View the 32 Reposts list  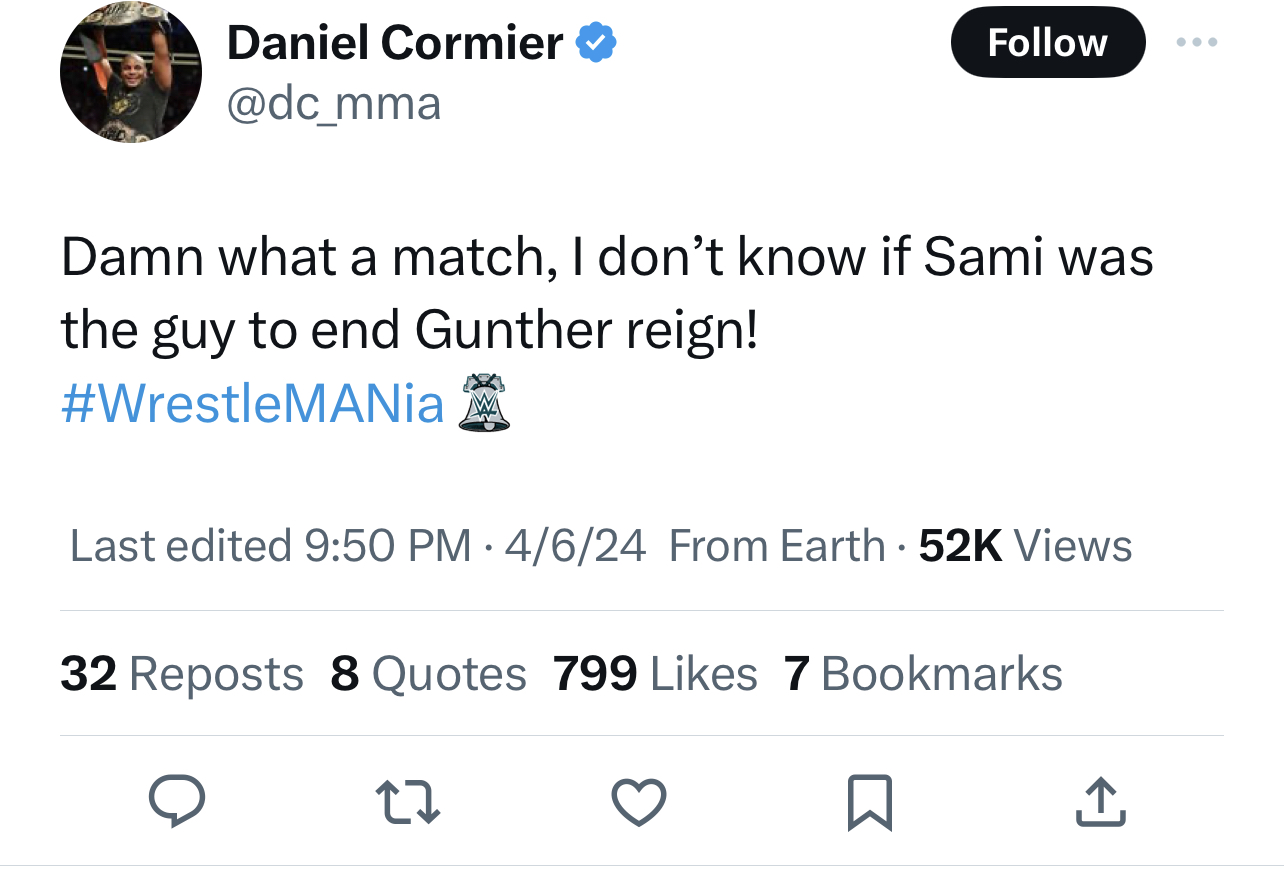(x=182, y=674)
